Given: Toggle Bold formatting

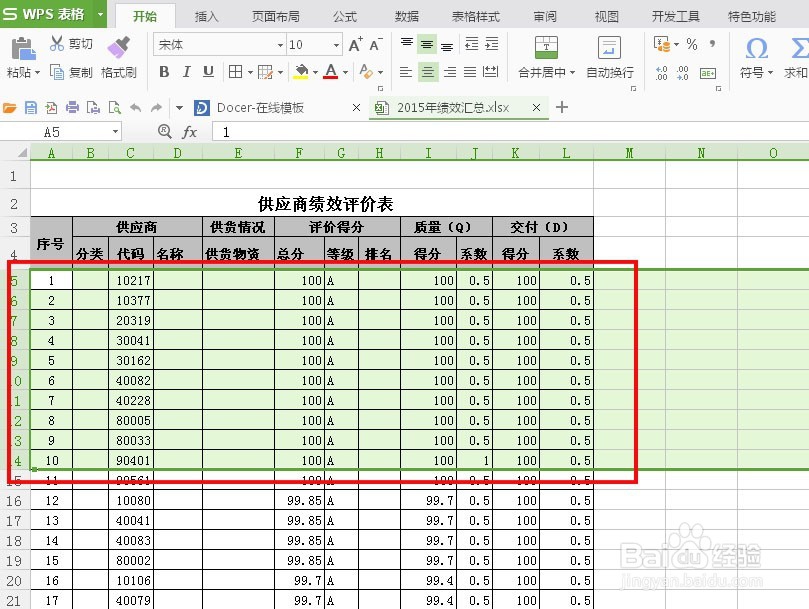Looking at the screenshot, I should (165, 72).
